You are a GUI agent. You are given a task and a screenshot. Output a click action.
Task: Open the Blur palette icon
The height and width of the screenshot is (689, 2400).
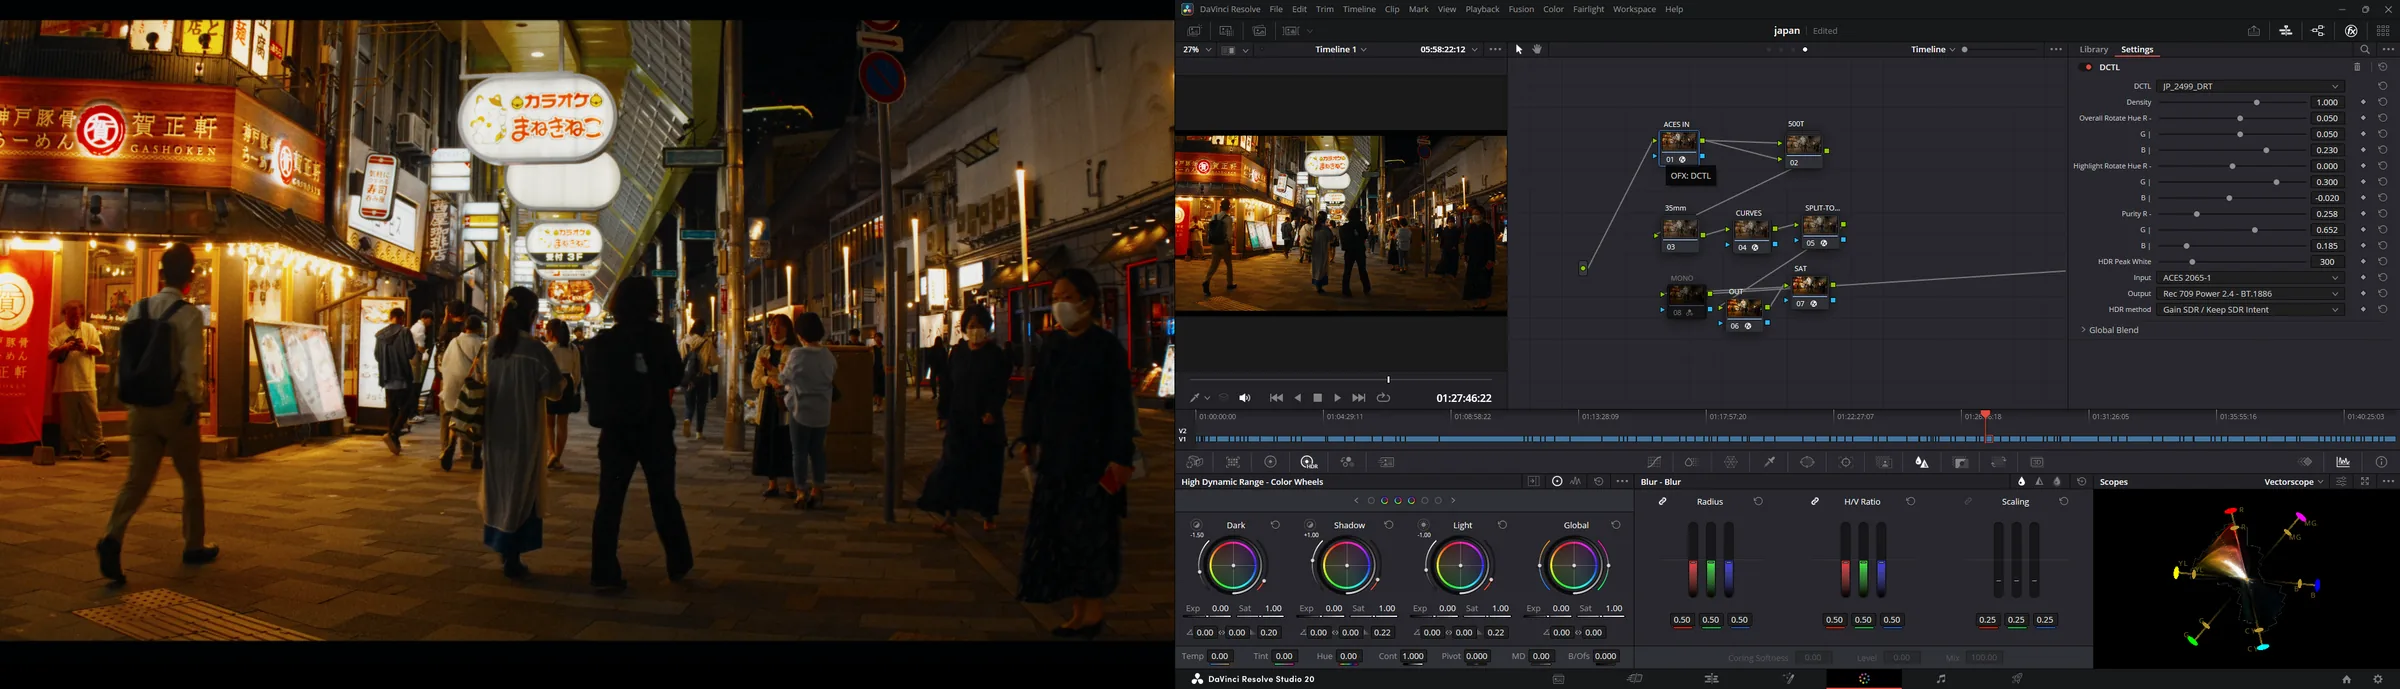1922,462
